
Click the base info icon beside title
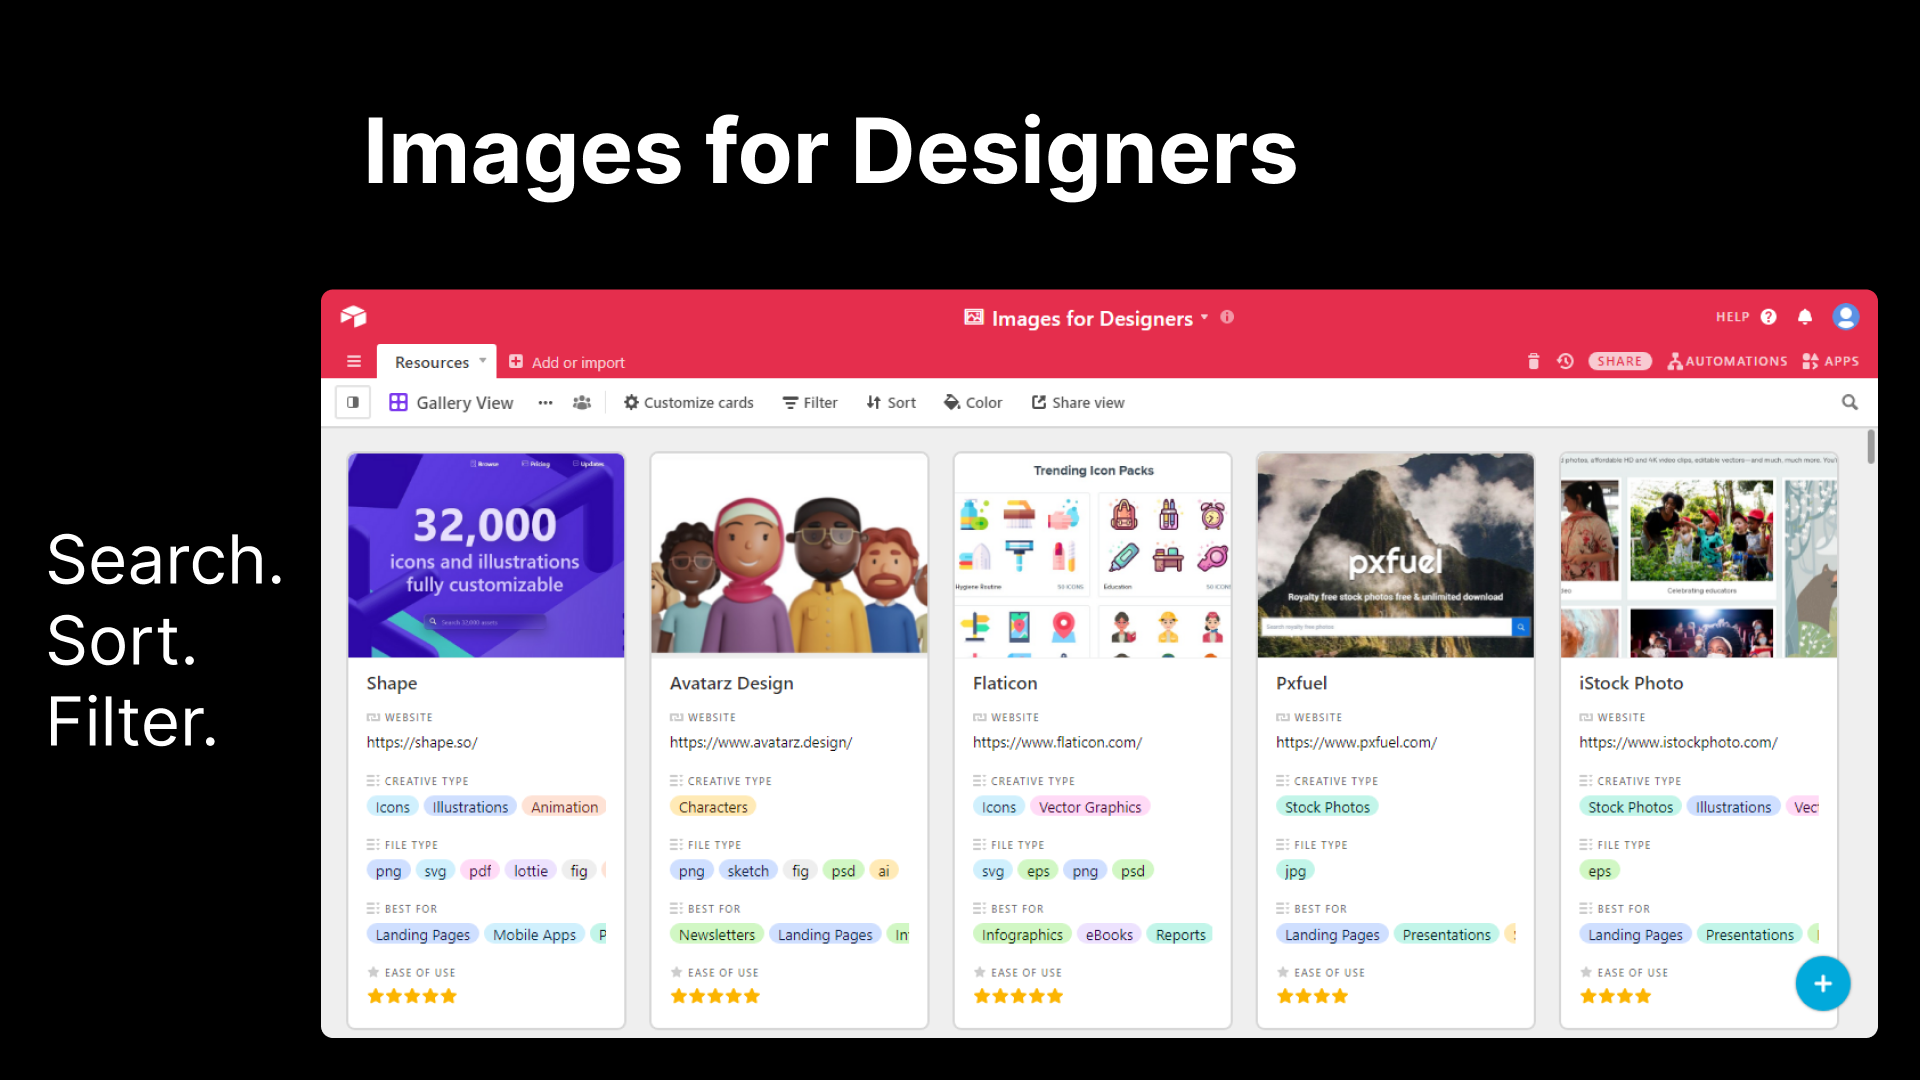(1227, 317)
